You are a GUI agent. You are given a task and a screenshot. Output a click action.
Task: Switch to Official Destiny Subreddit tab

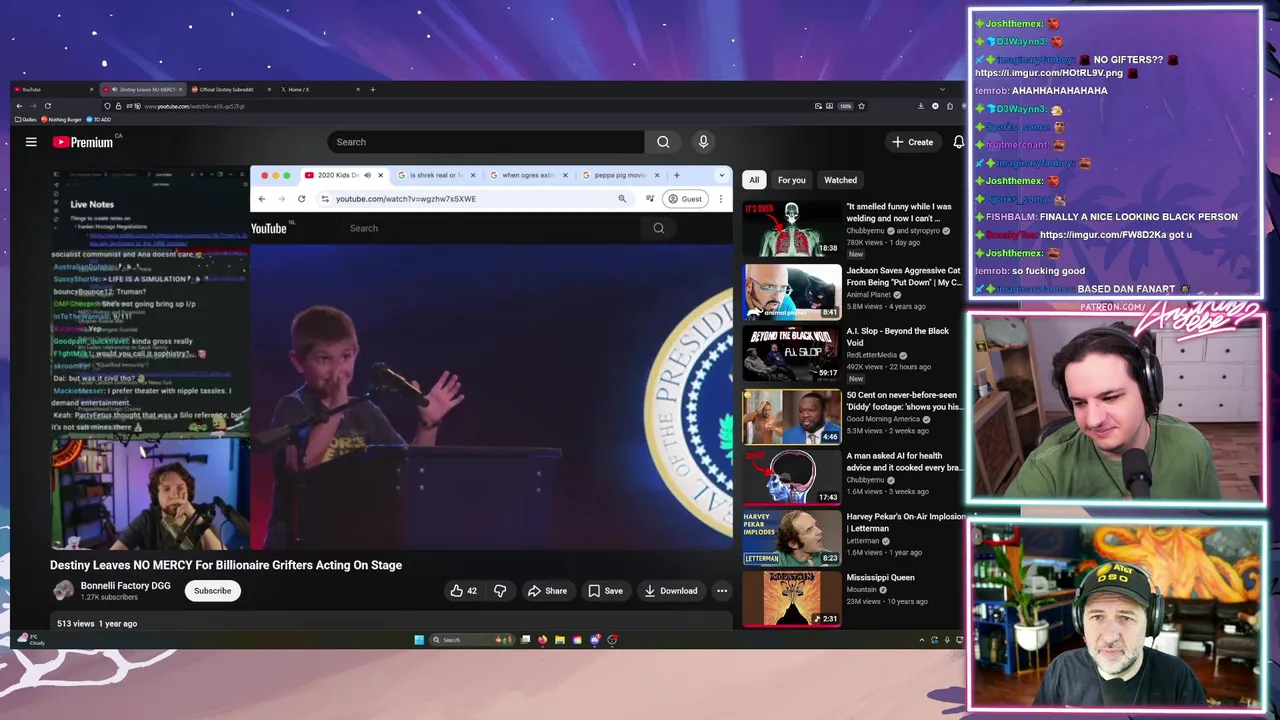230,90
